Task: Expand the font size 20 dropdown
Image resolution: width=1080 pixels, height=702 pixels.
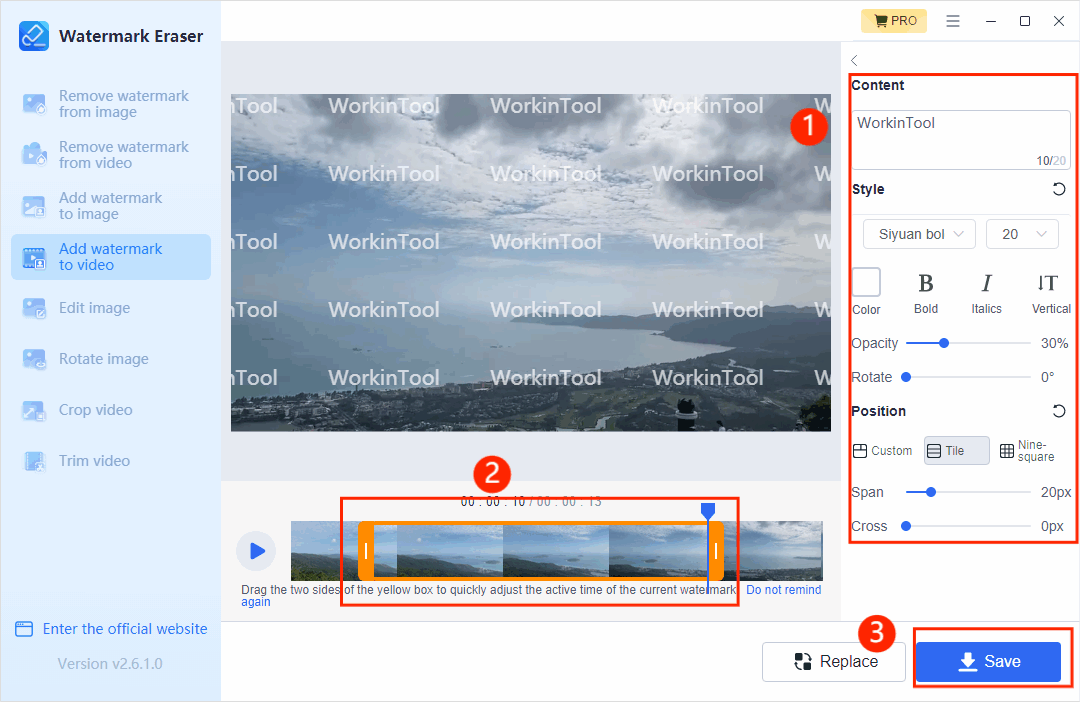Action: coord(1022,234)
